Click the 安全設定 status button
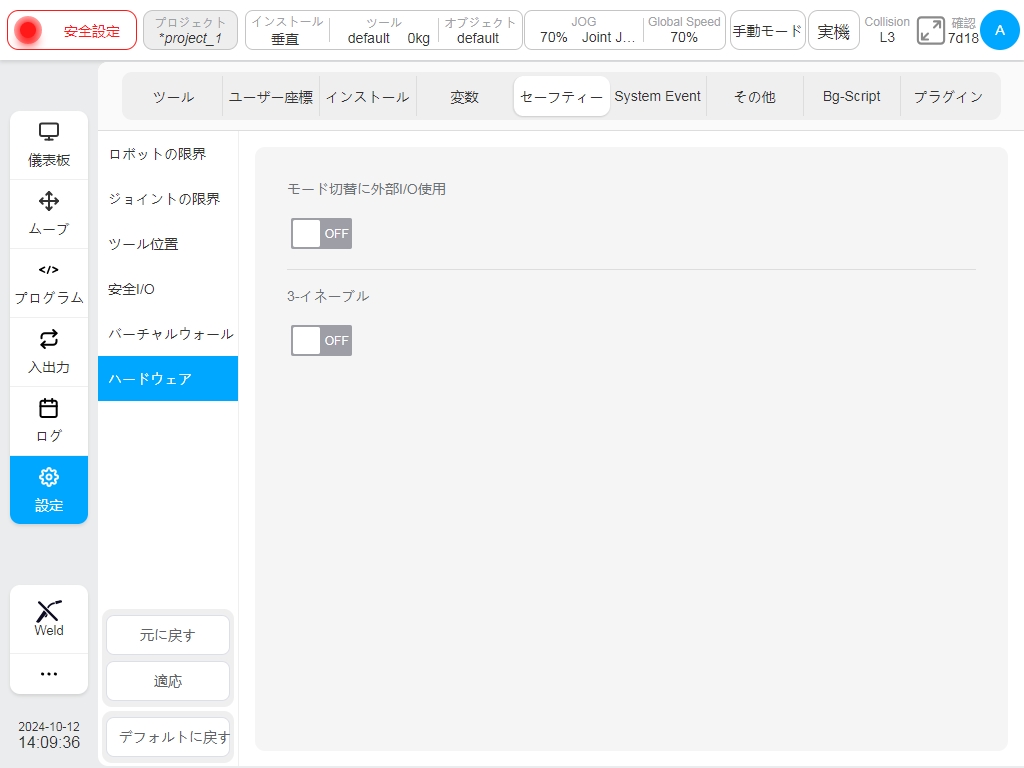This screenshot has height=768, width=1024. tap(72, 30)
